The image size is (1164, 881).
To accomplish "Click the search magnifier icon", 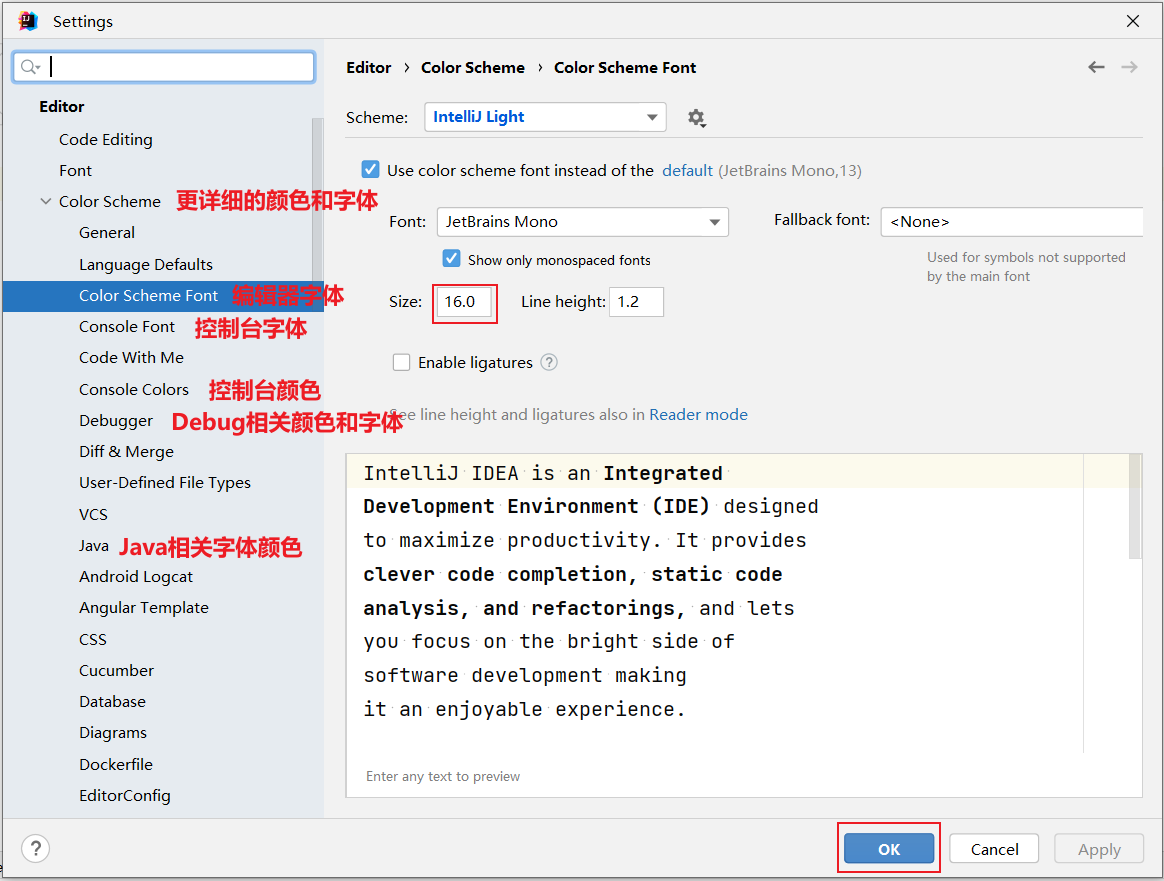I will [x=30, y=67].
